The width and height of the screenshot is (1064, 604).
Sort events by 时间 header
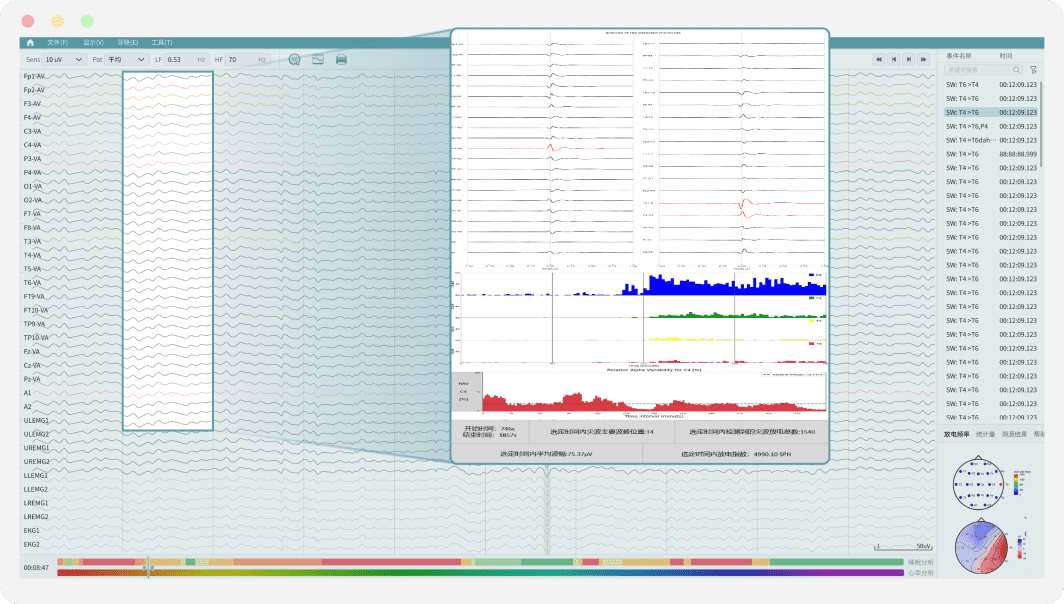click(x=1006, y=56)
